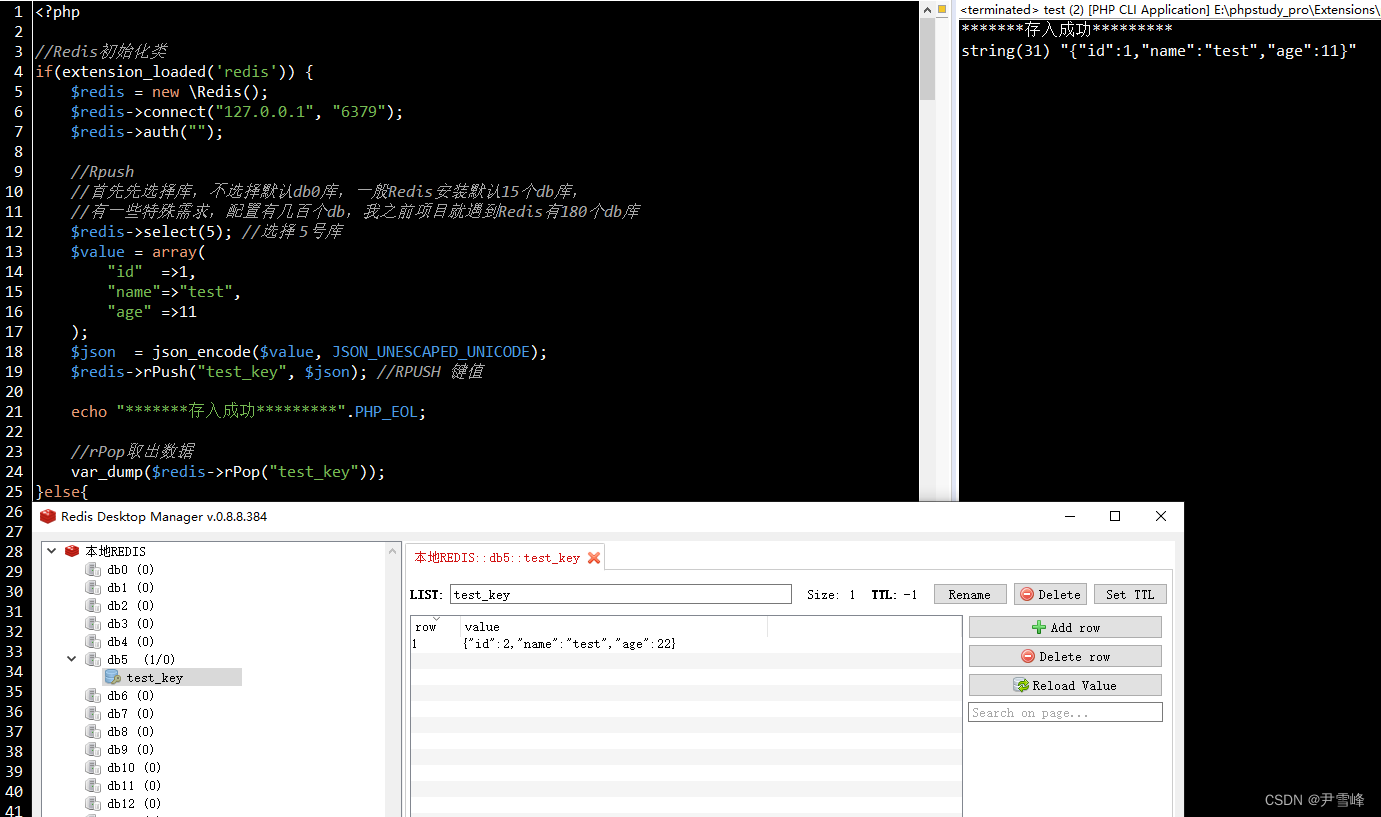Click the value column header
Screen dimensions: 1381x817
614,627
